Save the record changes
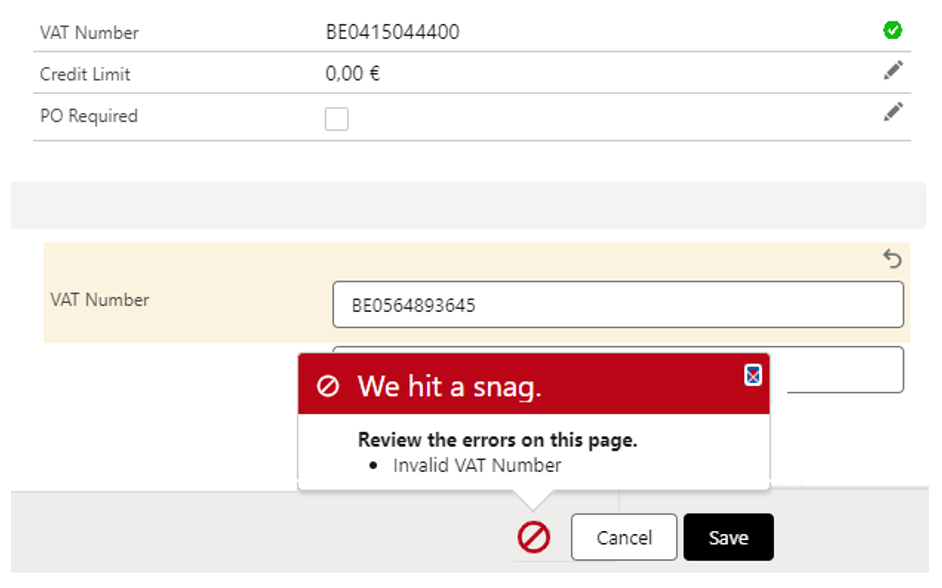This screenshot has height=588, width=942. pyautogui.click(x=728, y=538)
